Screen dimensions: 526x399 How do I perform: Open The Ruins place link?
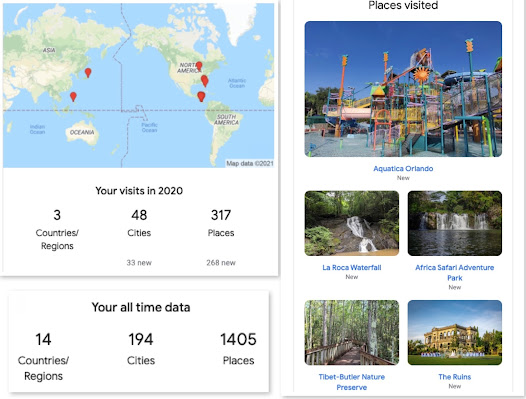(x=455, y=377)
